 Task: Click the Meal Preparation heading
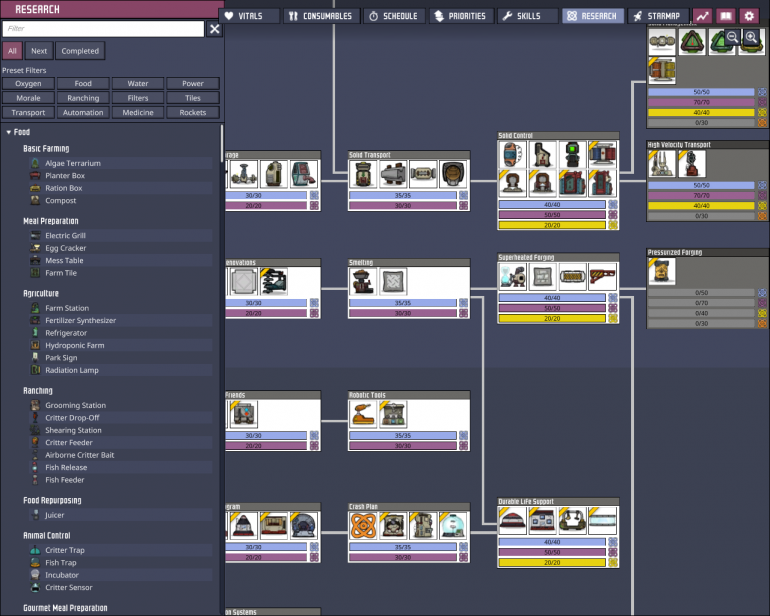(51, 221)
